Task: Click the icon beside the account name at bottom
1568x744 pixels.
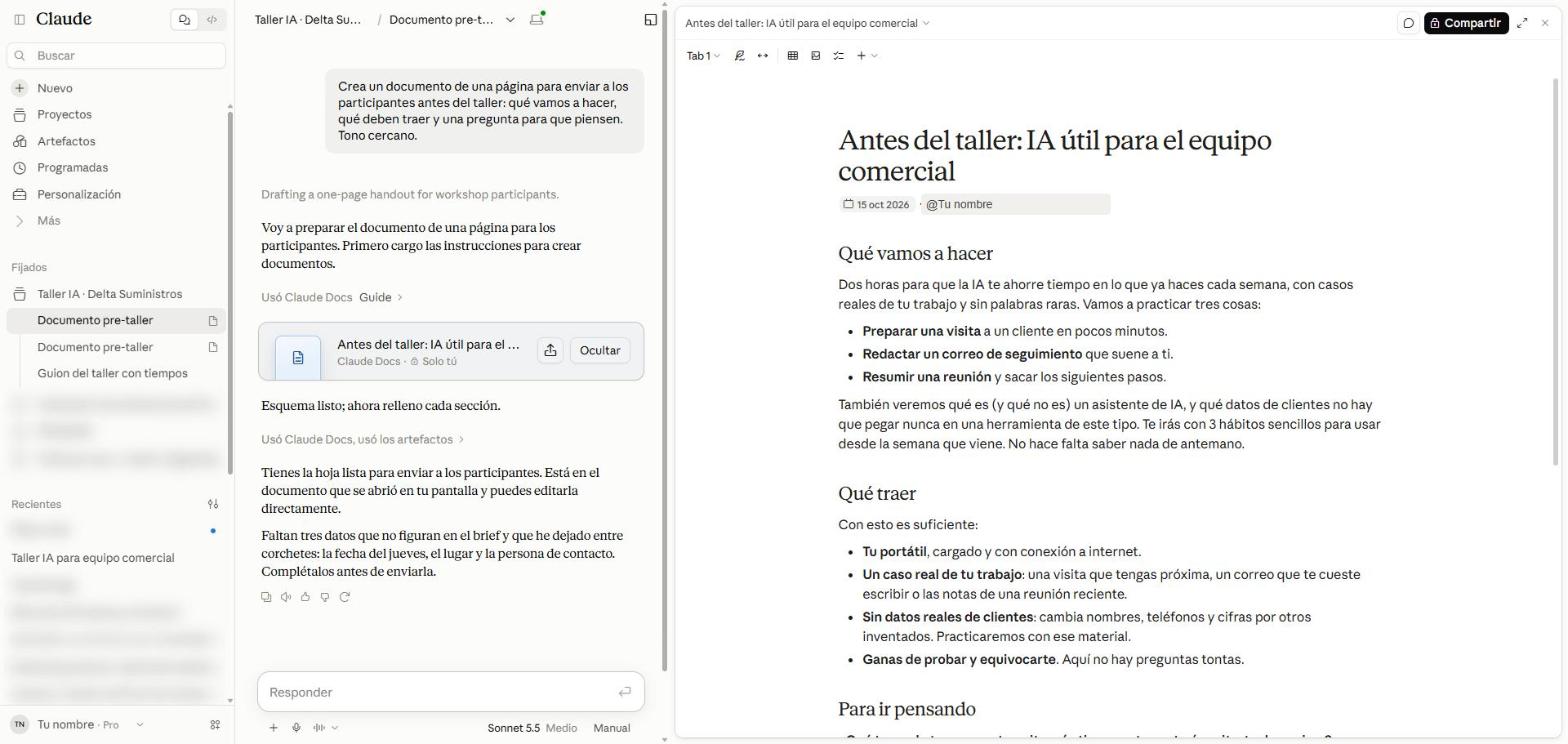Action: [215, 725]
